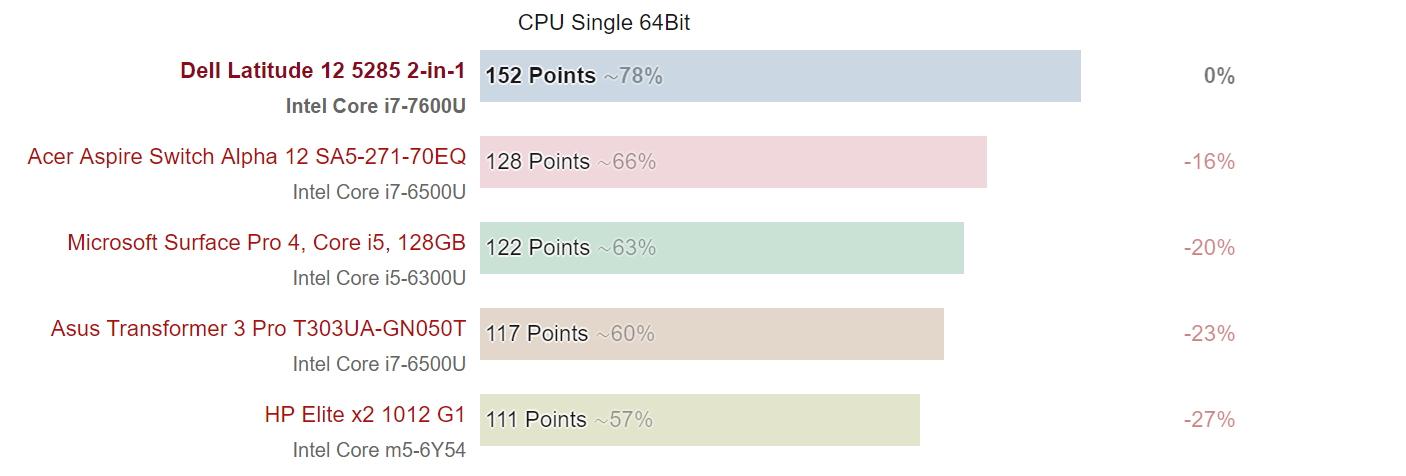Click the CPU Single 64Bit heading
The width and height of the screenshot is (1406, 476).
[x=604, y=23]
